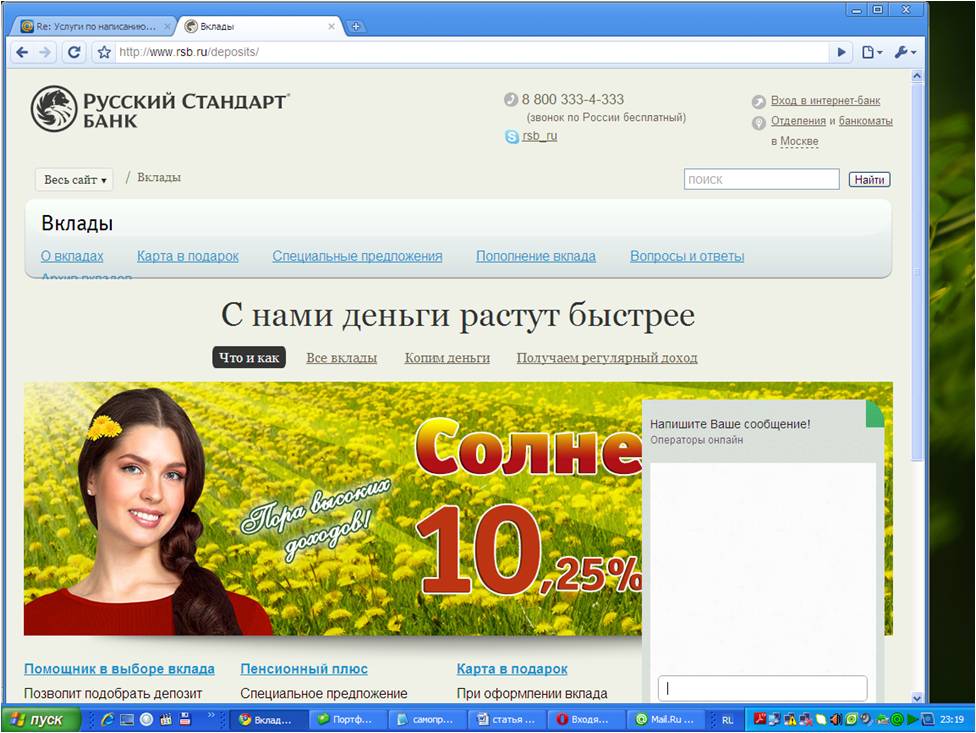This screenshot has height=733, width=976.
Task: Open 'Карта в подарок' link below the banner
Action: click(x=512, y=669)
